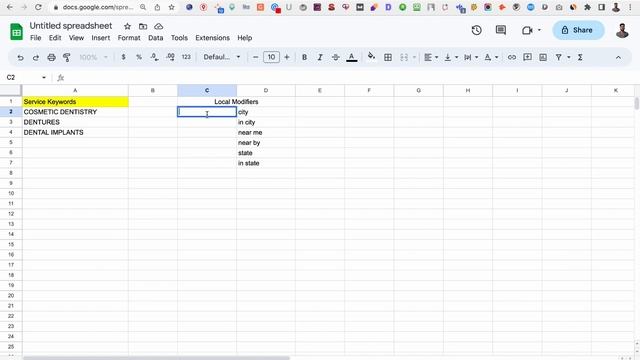Screen dimensions: 640x360
Task: Open the text color picker
Action: tap(351, 58)
